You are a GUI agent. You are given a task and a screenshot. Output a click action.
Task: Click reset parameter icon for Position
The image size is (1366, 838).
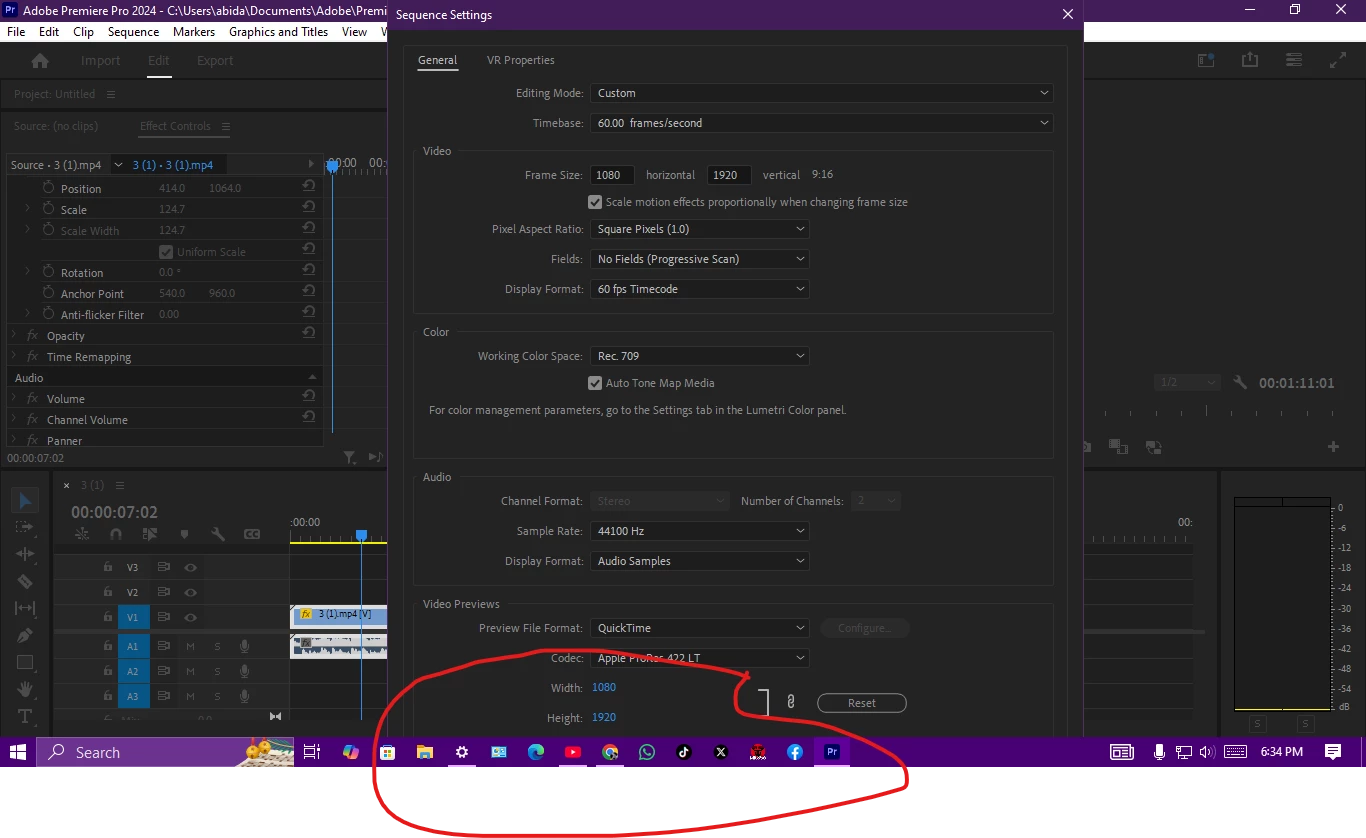tap(309, 187)
